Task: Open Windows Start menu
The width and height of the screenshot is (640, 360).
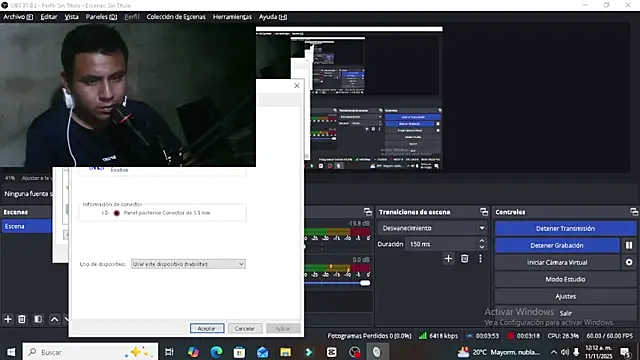Action: pyautogui.click(x=11, y=352)
